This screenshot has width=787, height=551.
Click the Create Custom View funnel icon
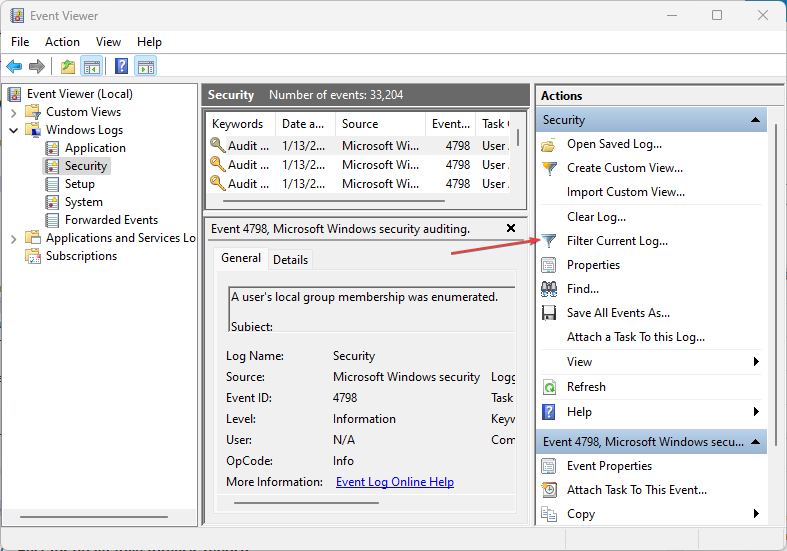550,168
